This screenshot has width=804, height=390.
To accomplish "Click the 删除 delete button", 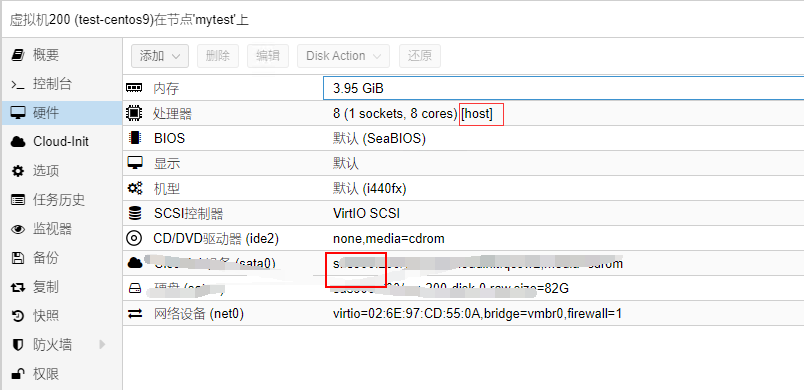I will [x=218, y=56].
